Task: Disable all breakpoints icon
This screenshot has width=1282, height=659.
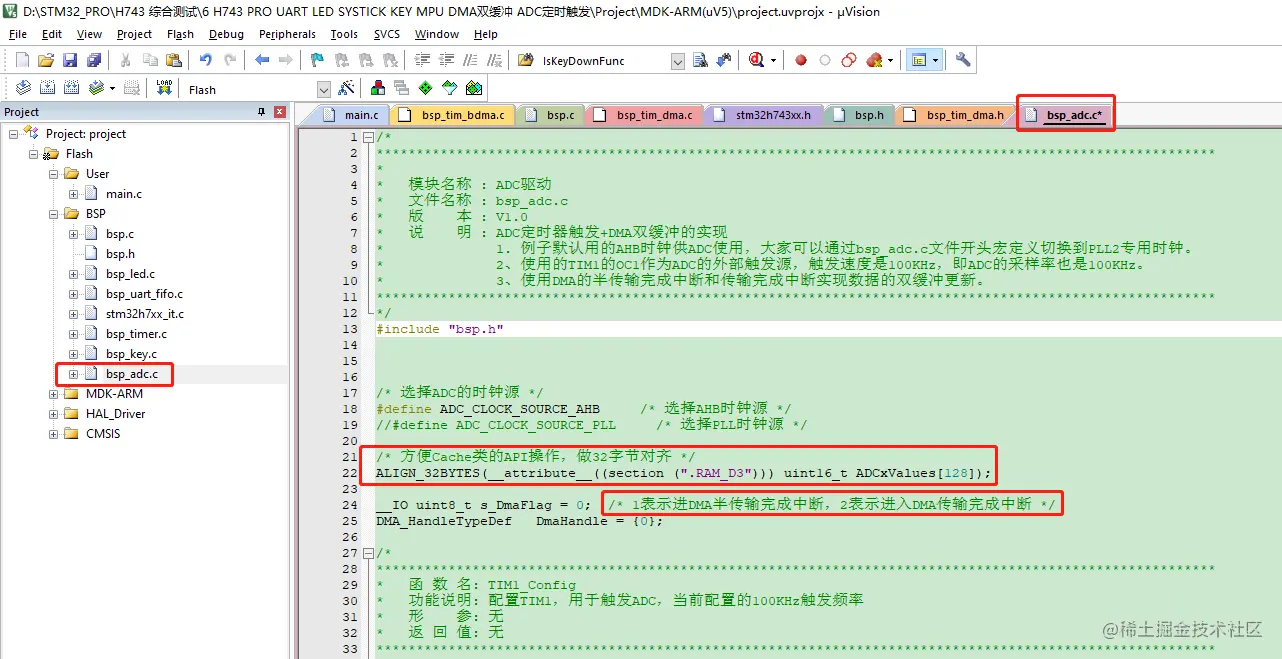Action: point(849,60)
